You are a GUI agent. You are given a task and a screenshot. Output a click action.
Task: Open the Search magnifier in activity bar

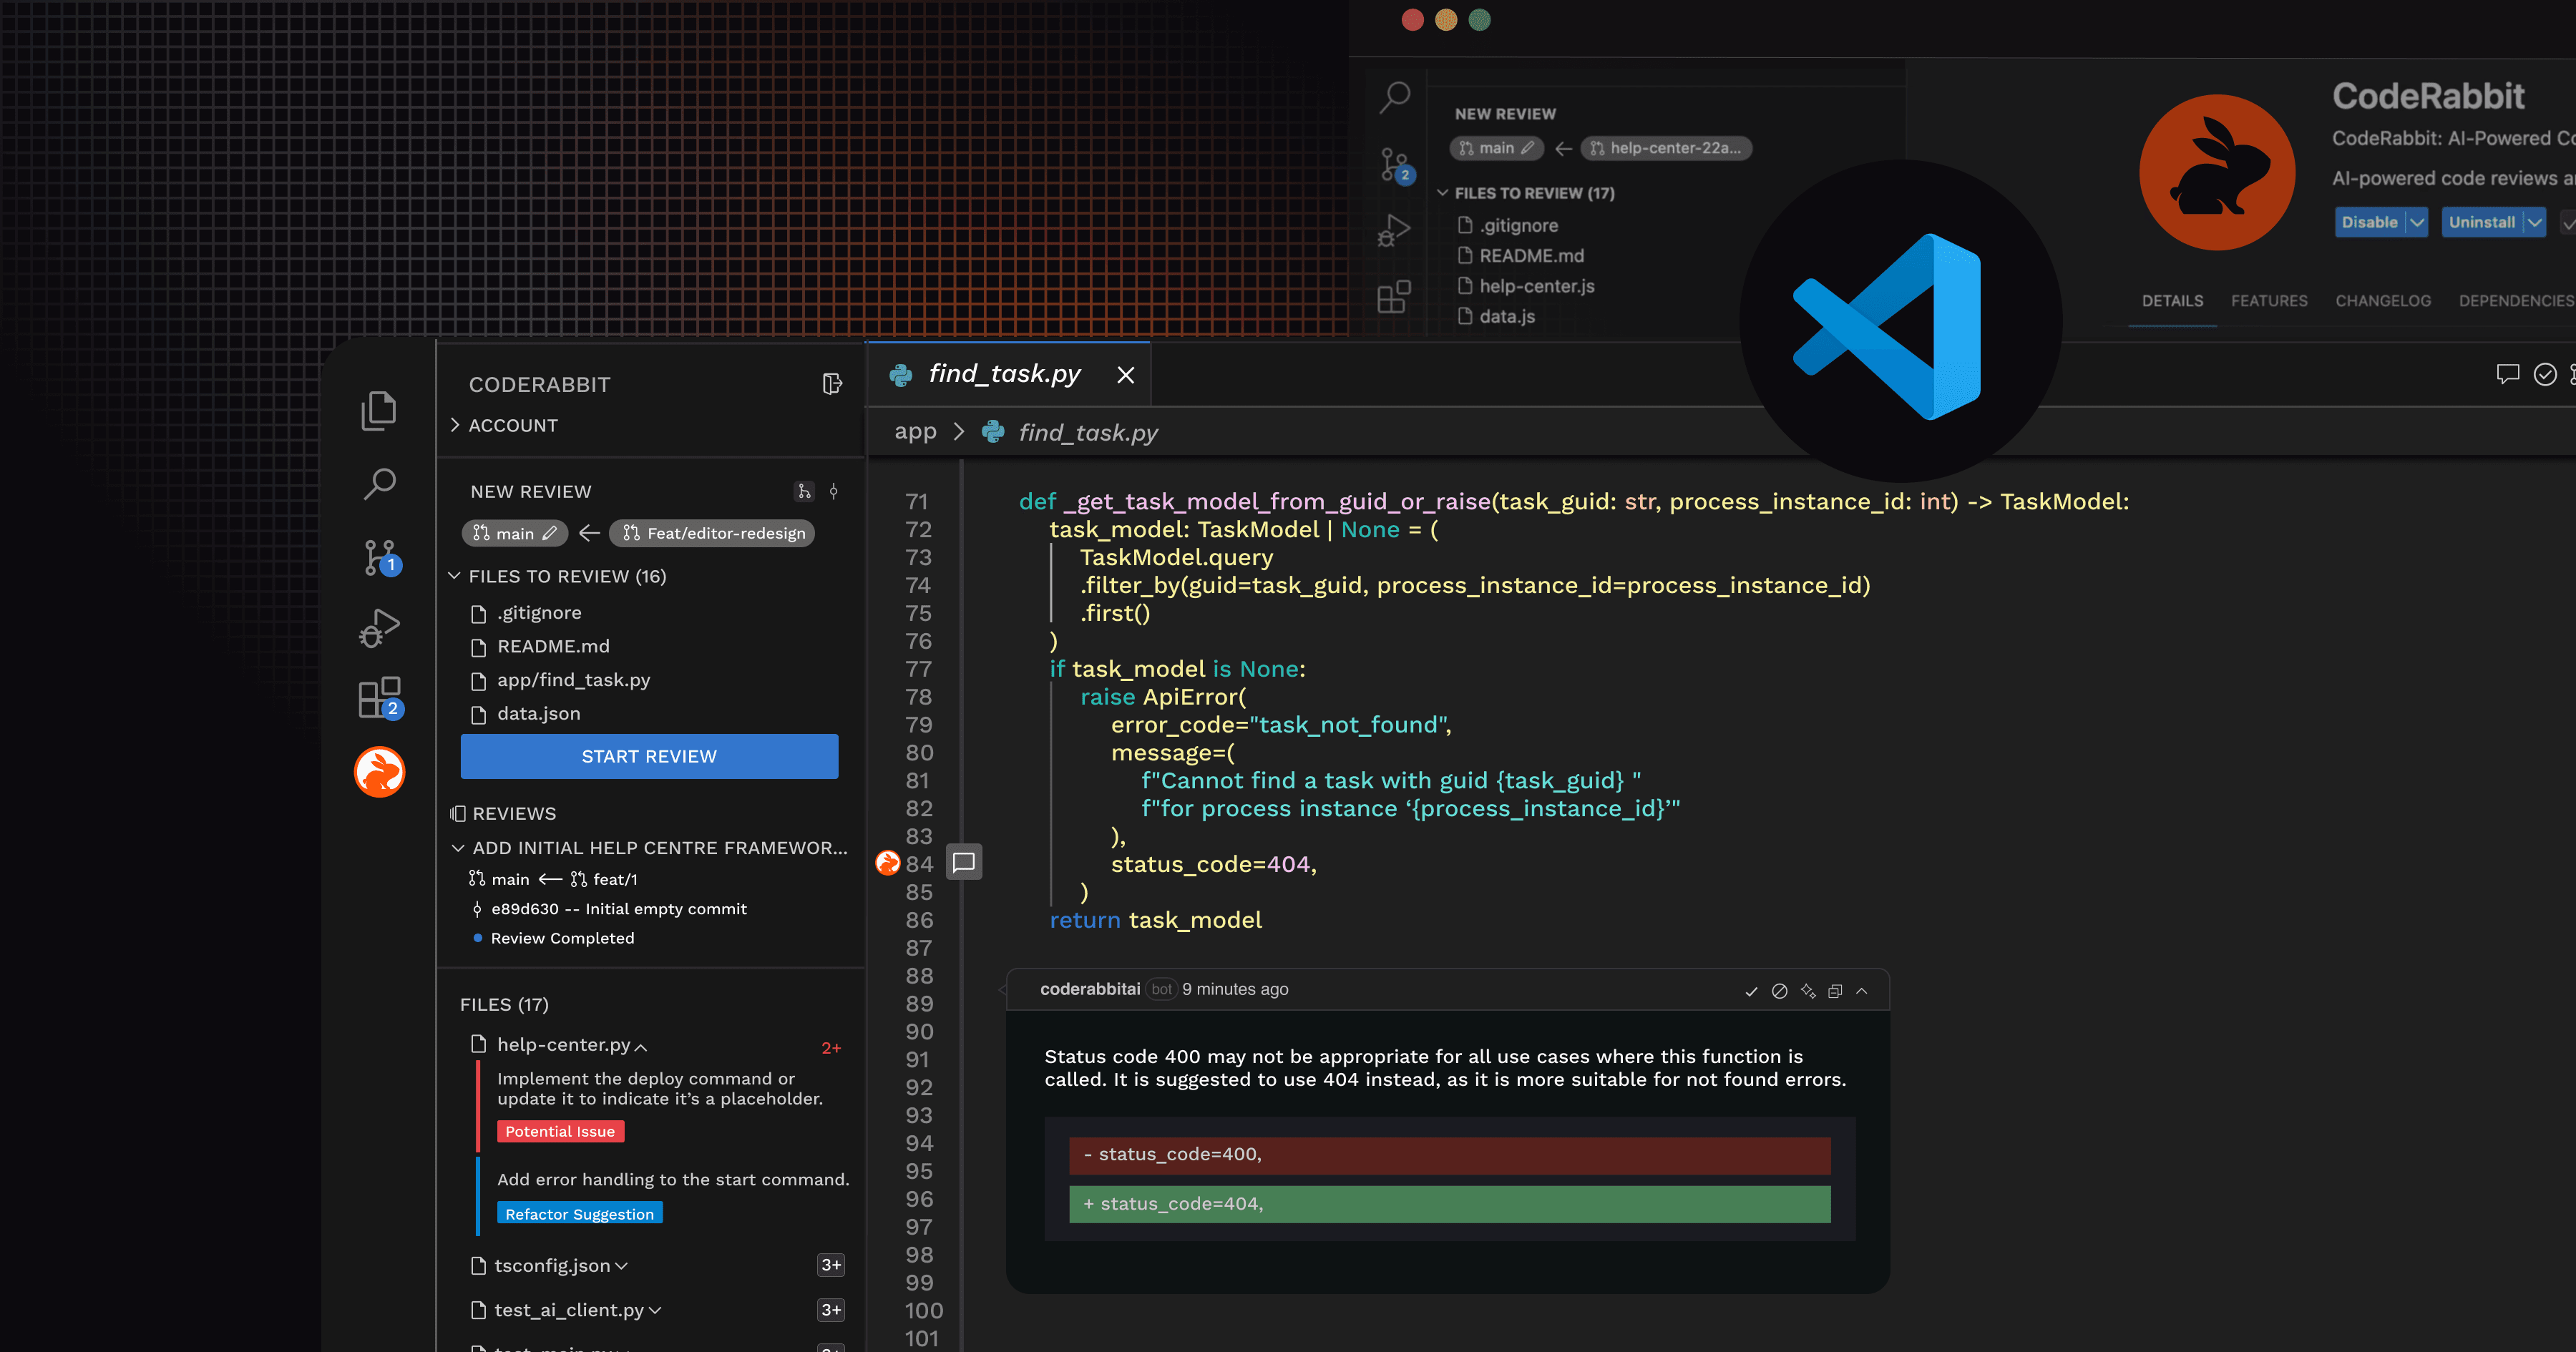pos(379,484)
